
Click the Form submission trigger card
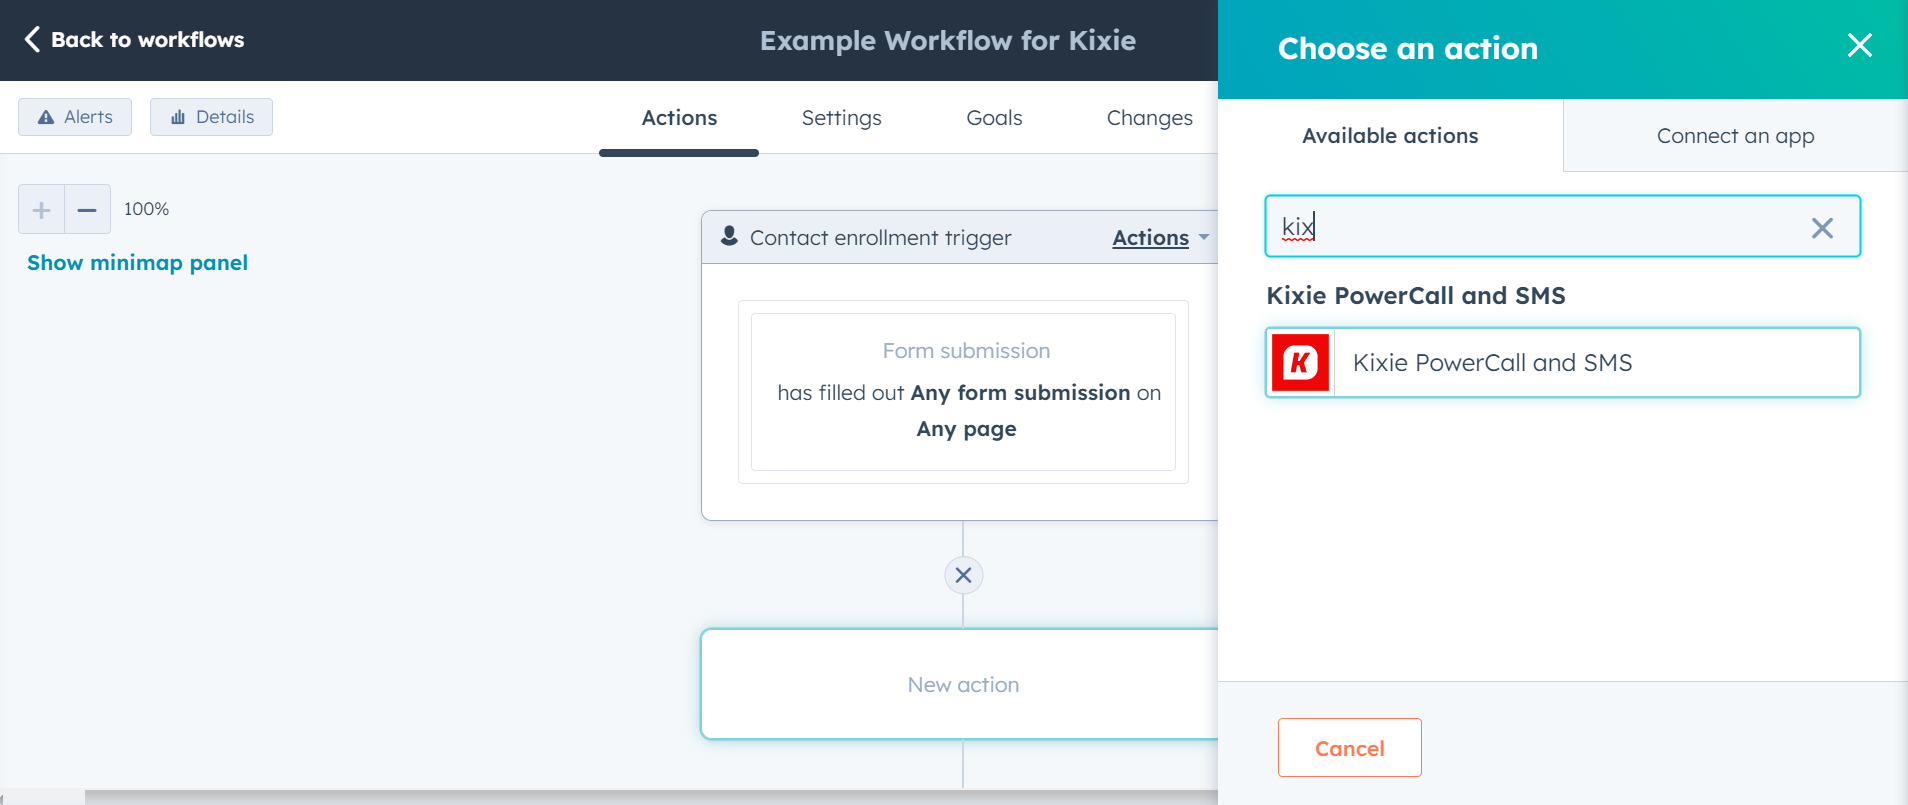click(963, 392)
